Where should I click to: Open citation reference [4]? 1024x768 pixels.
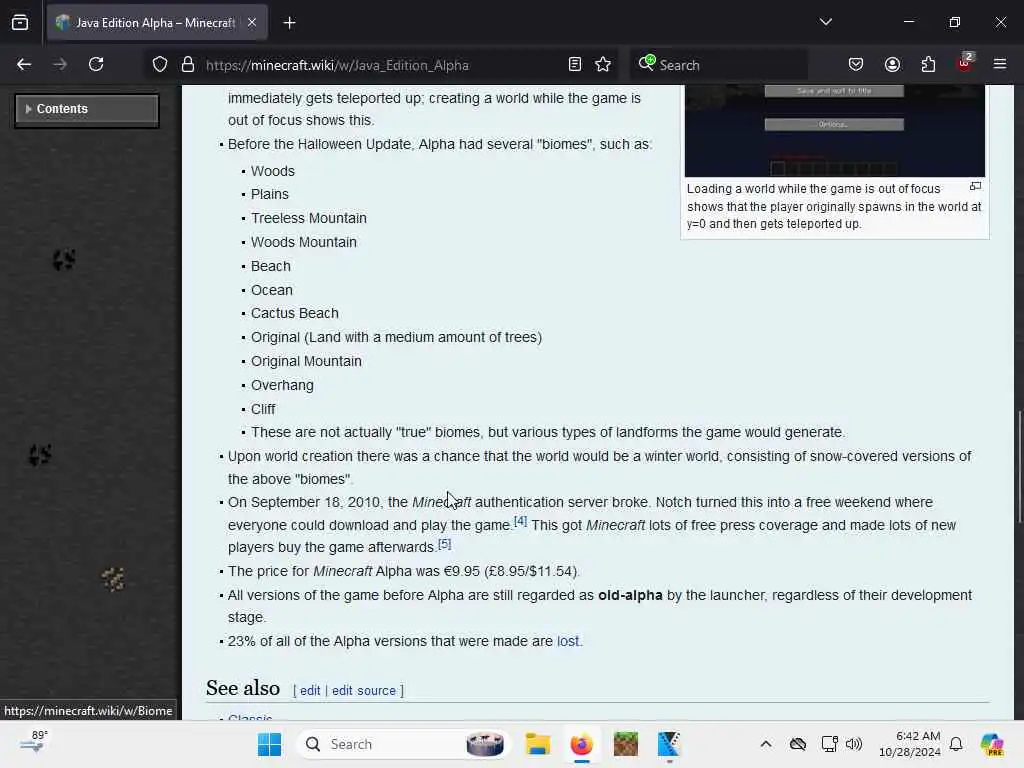coord(520,521)
